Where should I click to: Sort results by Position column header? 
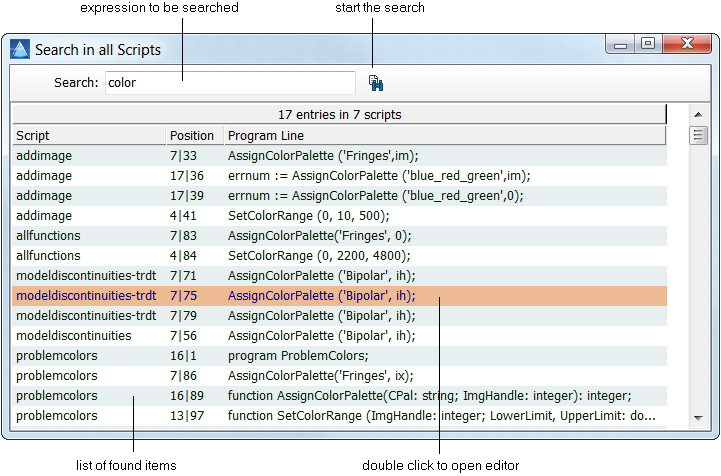195,136
